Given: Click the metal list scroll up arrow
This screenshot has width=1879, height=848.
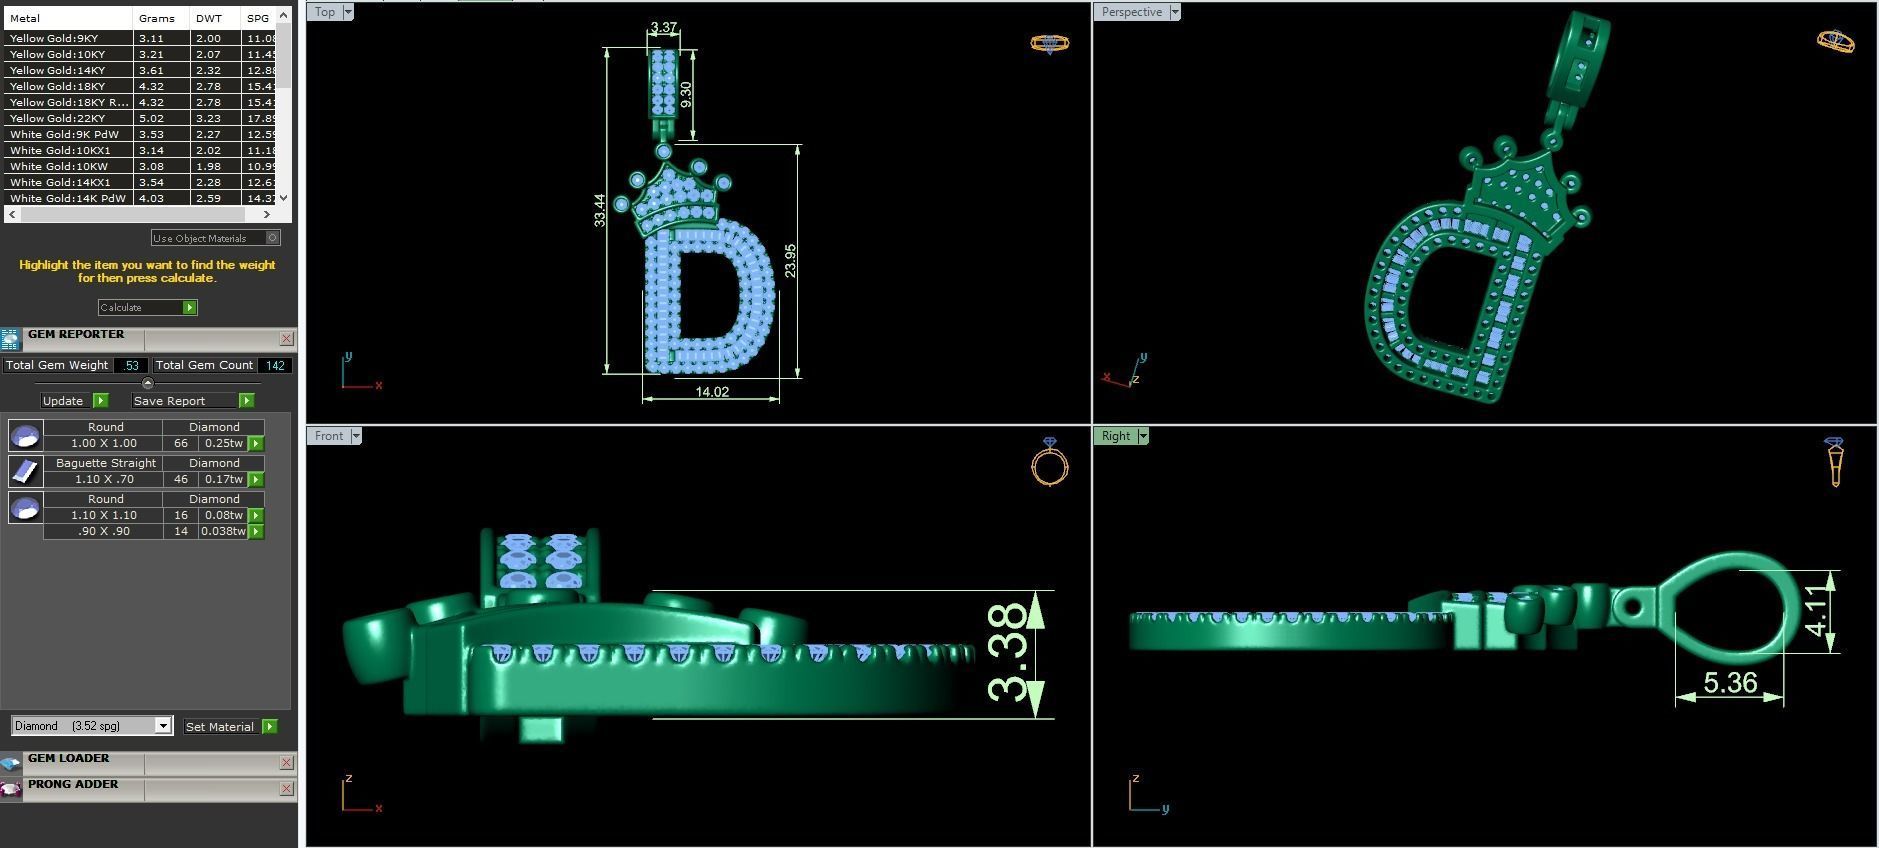Looking at the screenshot, I should pos(284,14).
